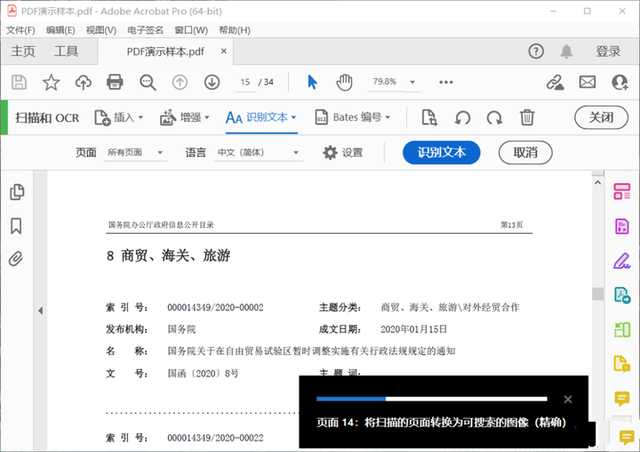Switch to the 工具 tab
640x452 pixels.
(66, 51)
